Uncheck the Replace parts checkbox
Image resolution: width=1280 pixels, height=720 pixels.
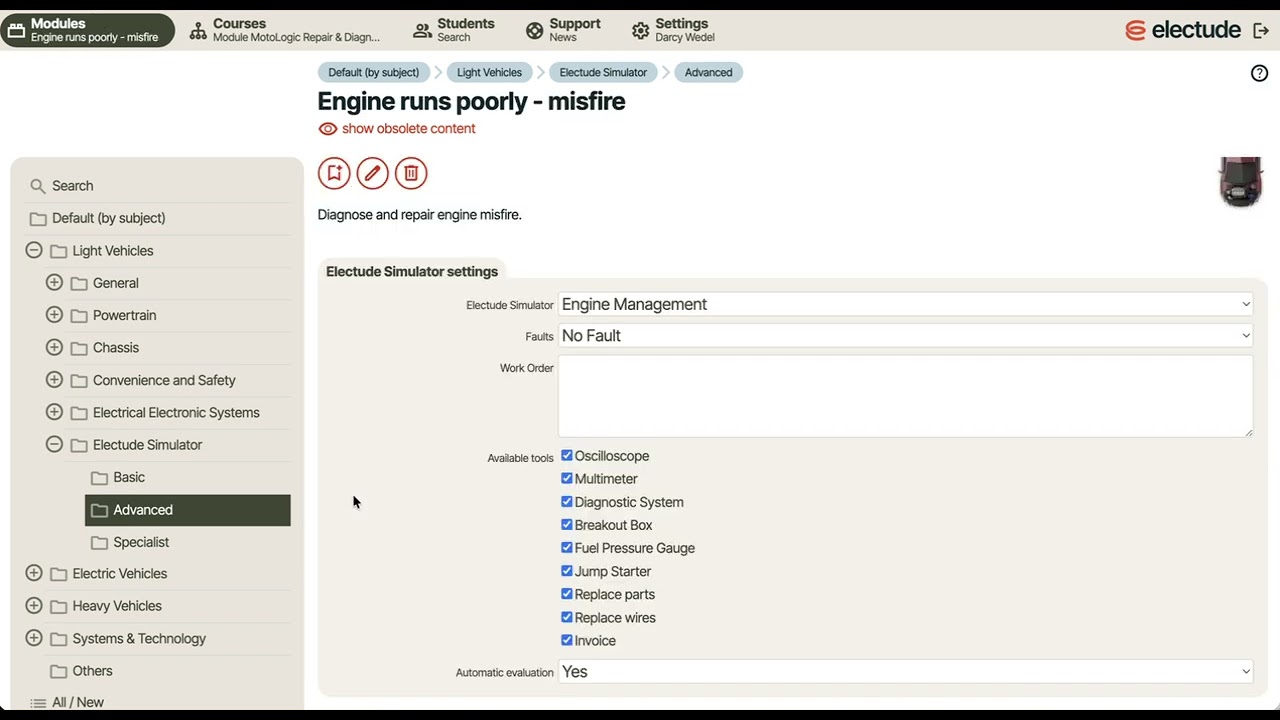[x=567, y=594]
